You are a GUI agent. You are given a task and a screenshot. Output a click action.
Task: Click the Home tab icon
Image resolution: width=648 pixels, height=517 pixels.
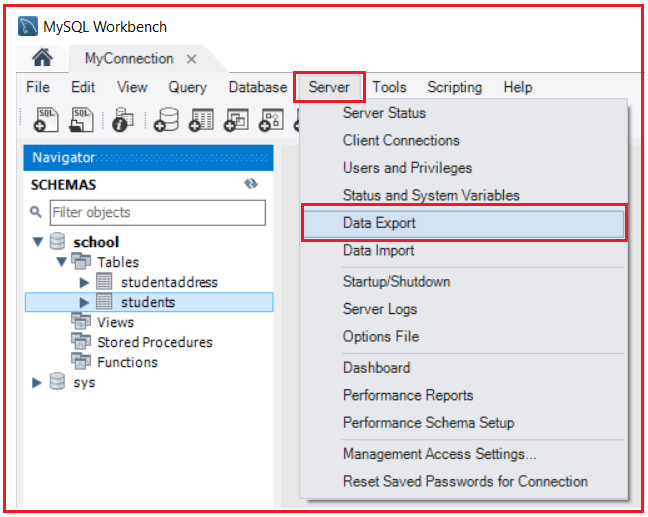(42, 57)
